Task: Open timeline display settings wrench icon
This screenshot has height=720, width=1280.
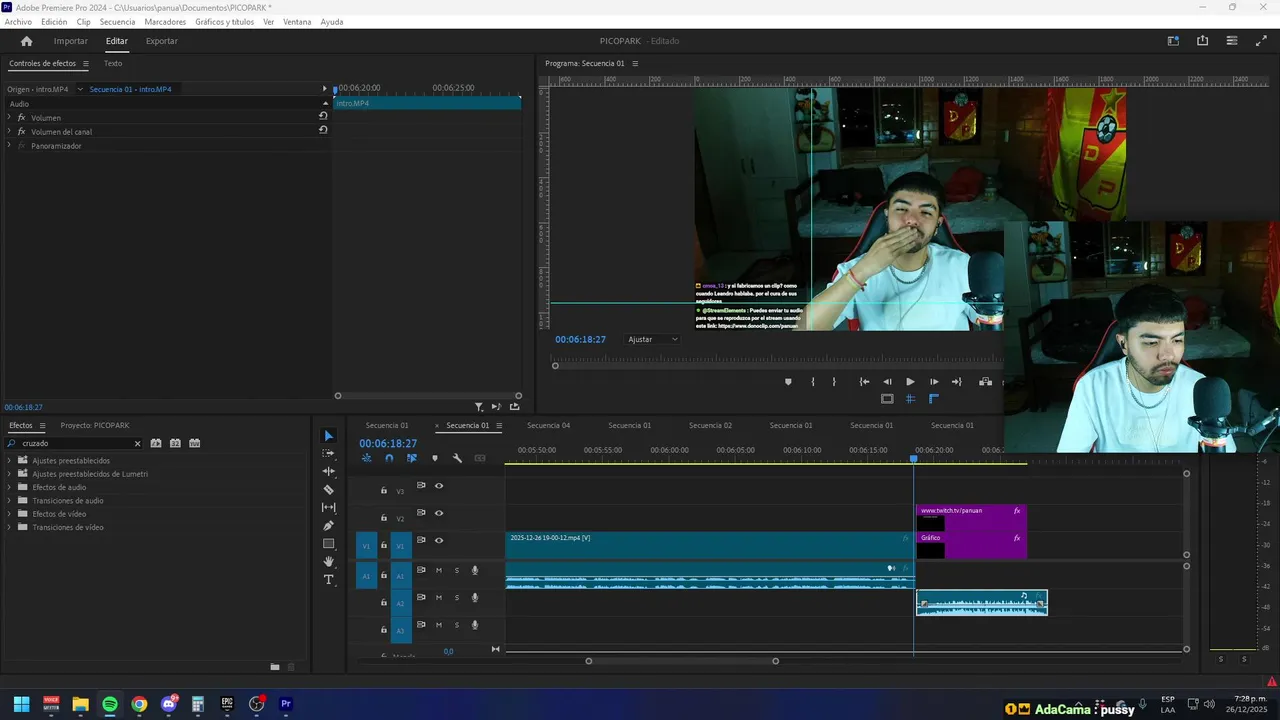Action: [x=457, y=458]
